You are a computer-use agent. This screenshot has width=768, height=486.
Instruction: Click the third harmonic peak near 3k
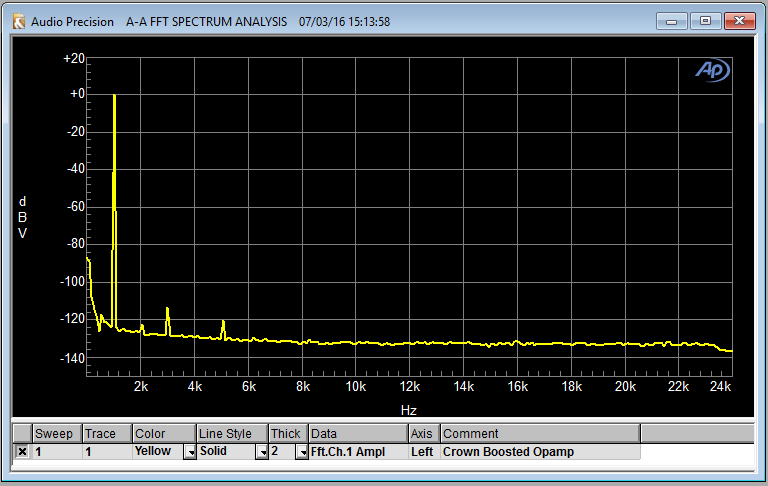tap(168, 321)
